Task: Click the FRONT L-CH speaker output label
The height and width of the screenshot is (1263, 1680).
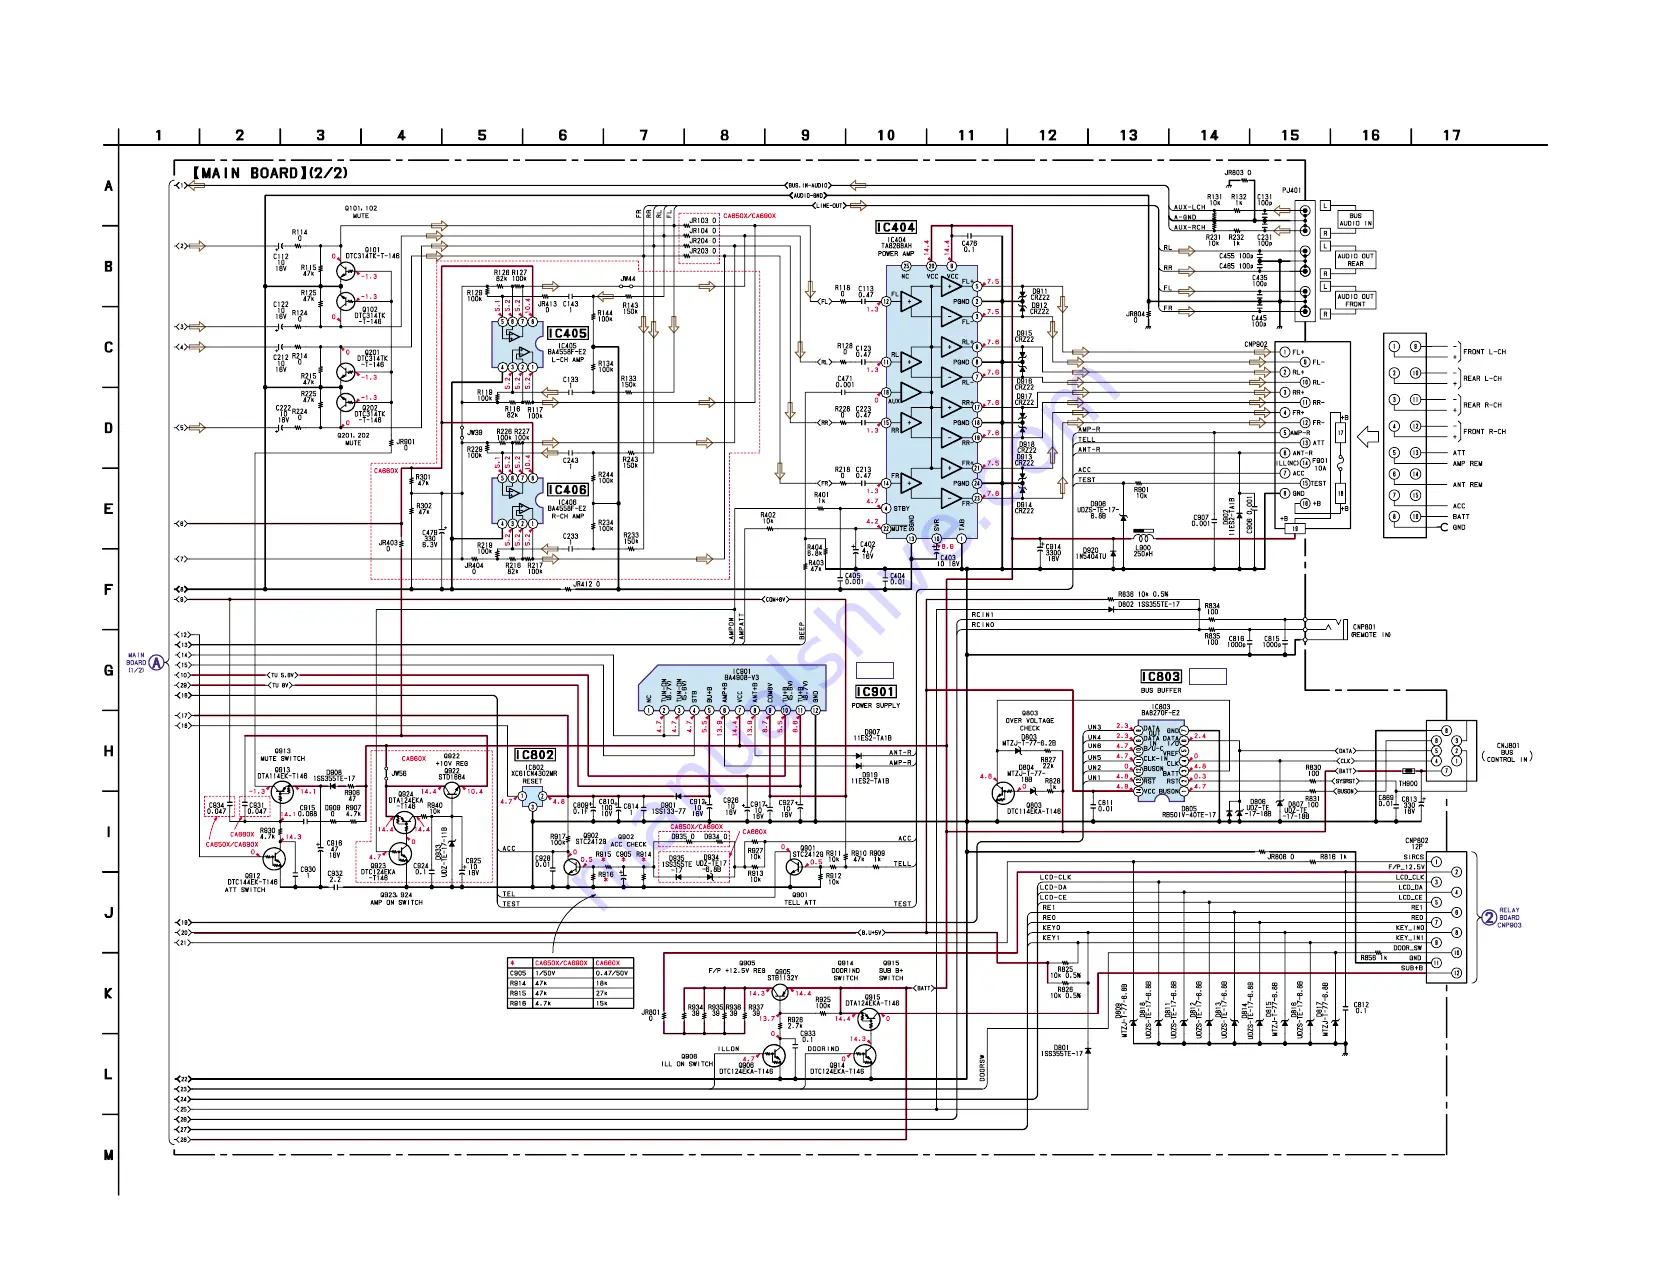Action: (x=1485, y=352)
